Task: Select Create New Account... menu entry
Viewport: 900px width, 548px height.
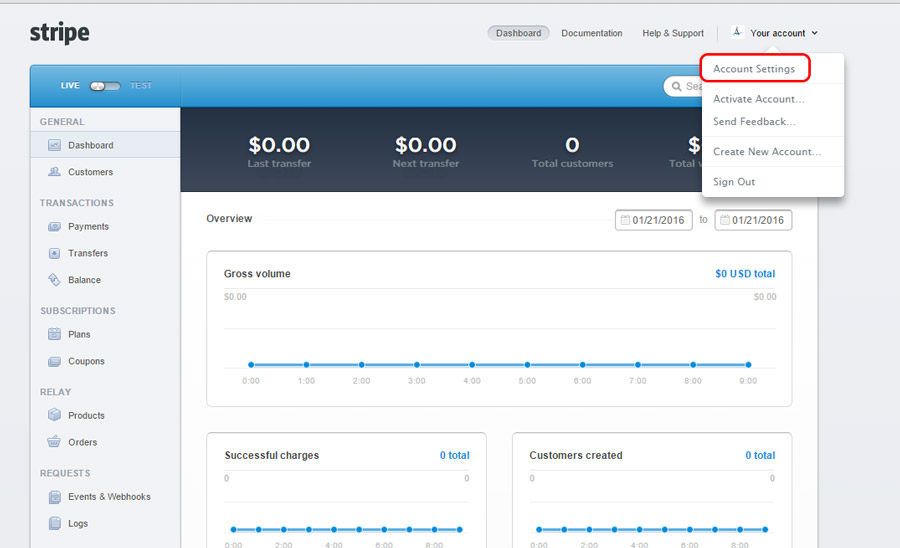Action: 767,151
